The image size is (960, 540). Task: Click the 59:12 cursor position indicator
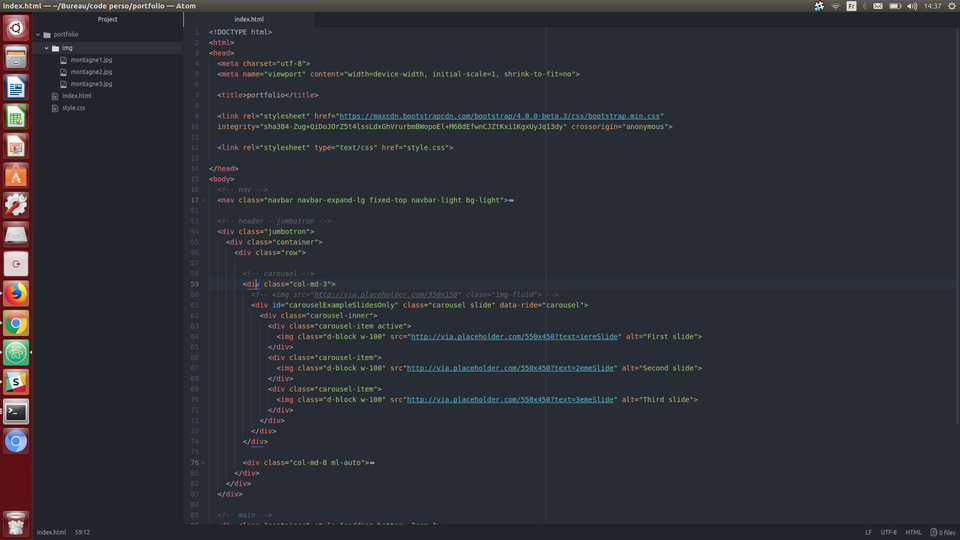click(83, 533)
